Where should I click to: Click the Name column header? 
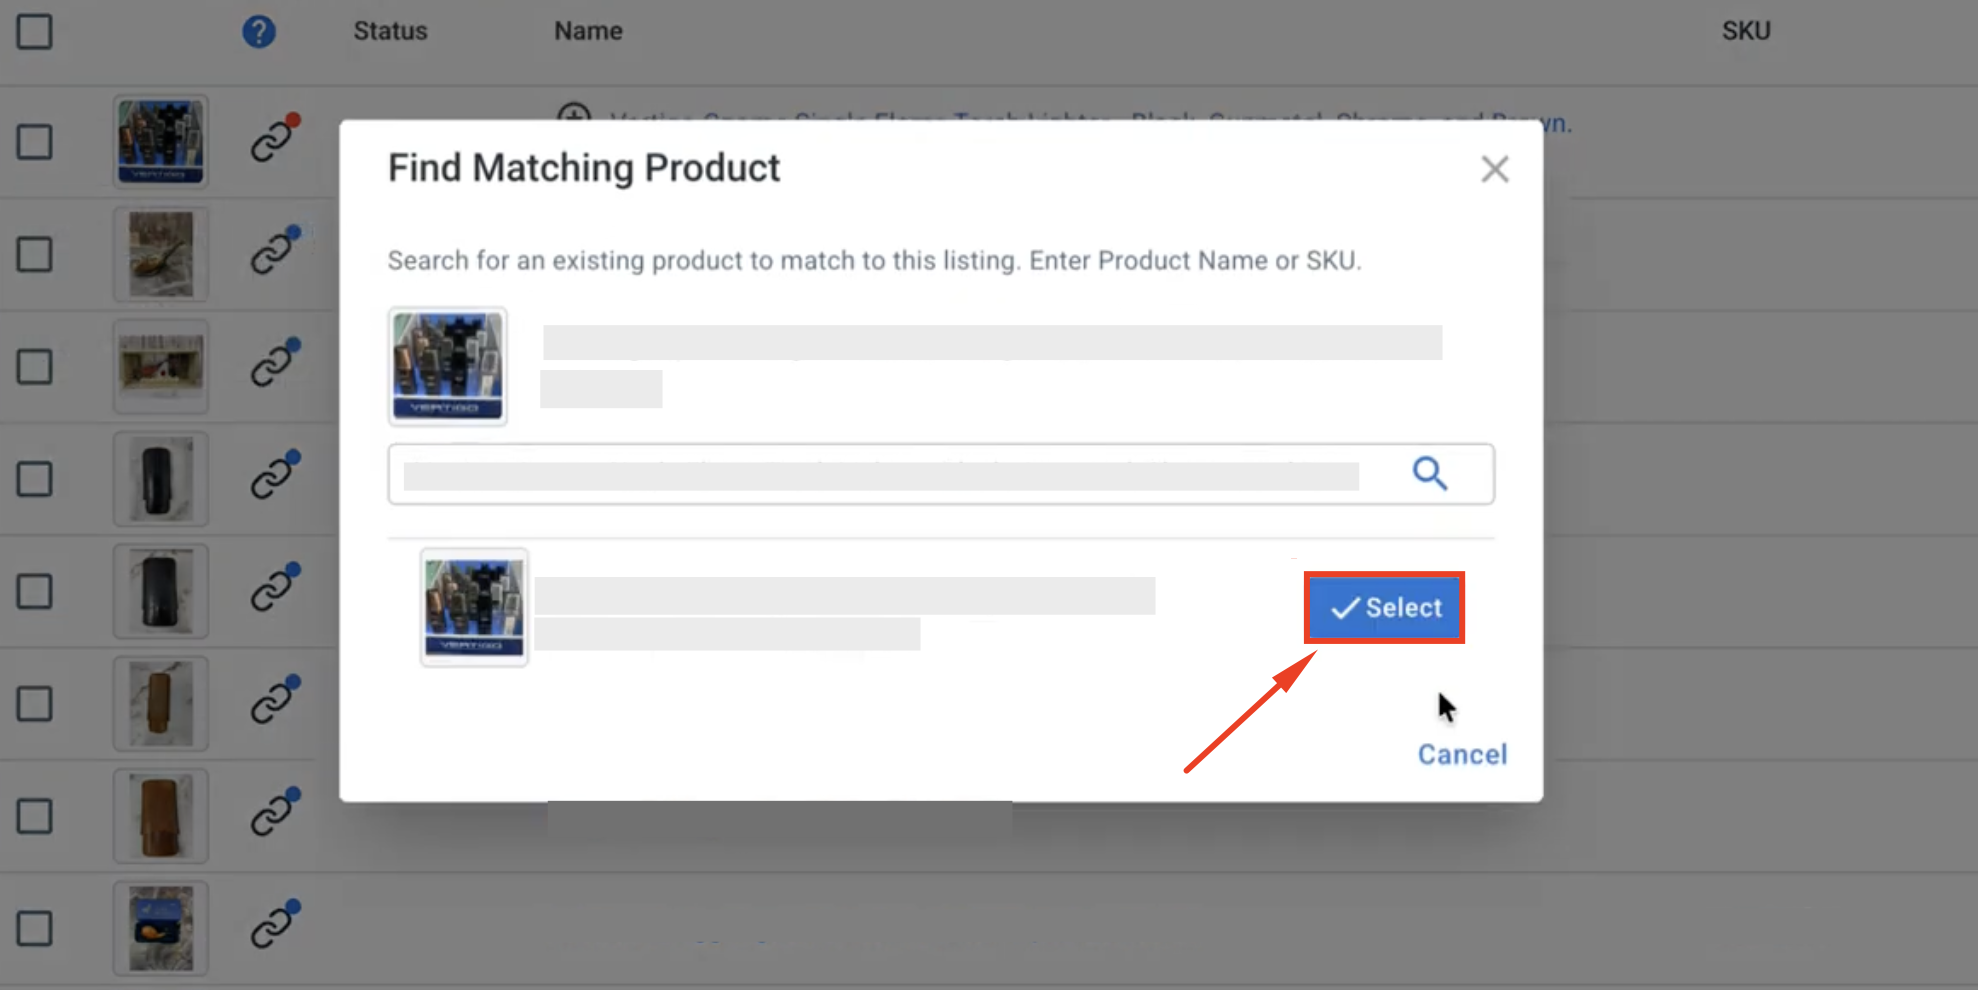tap(589, 31)
